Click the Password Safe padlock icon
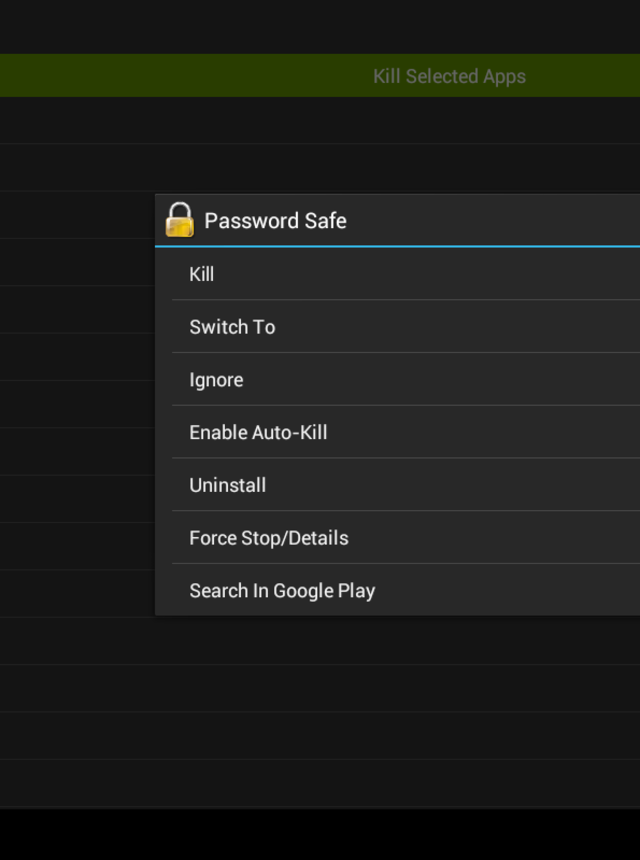Screen dimensions: 640x860 (180, 220)
